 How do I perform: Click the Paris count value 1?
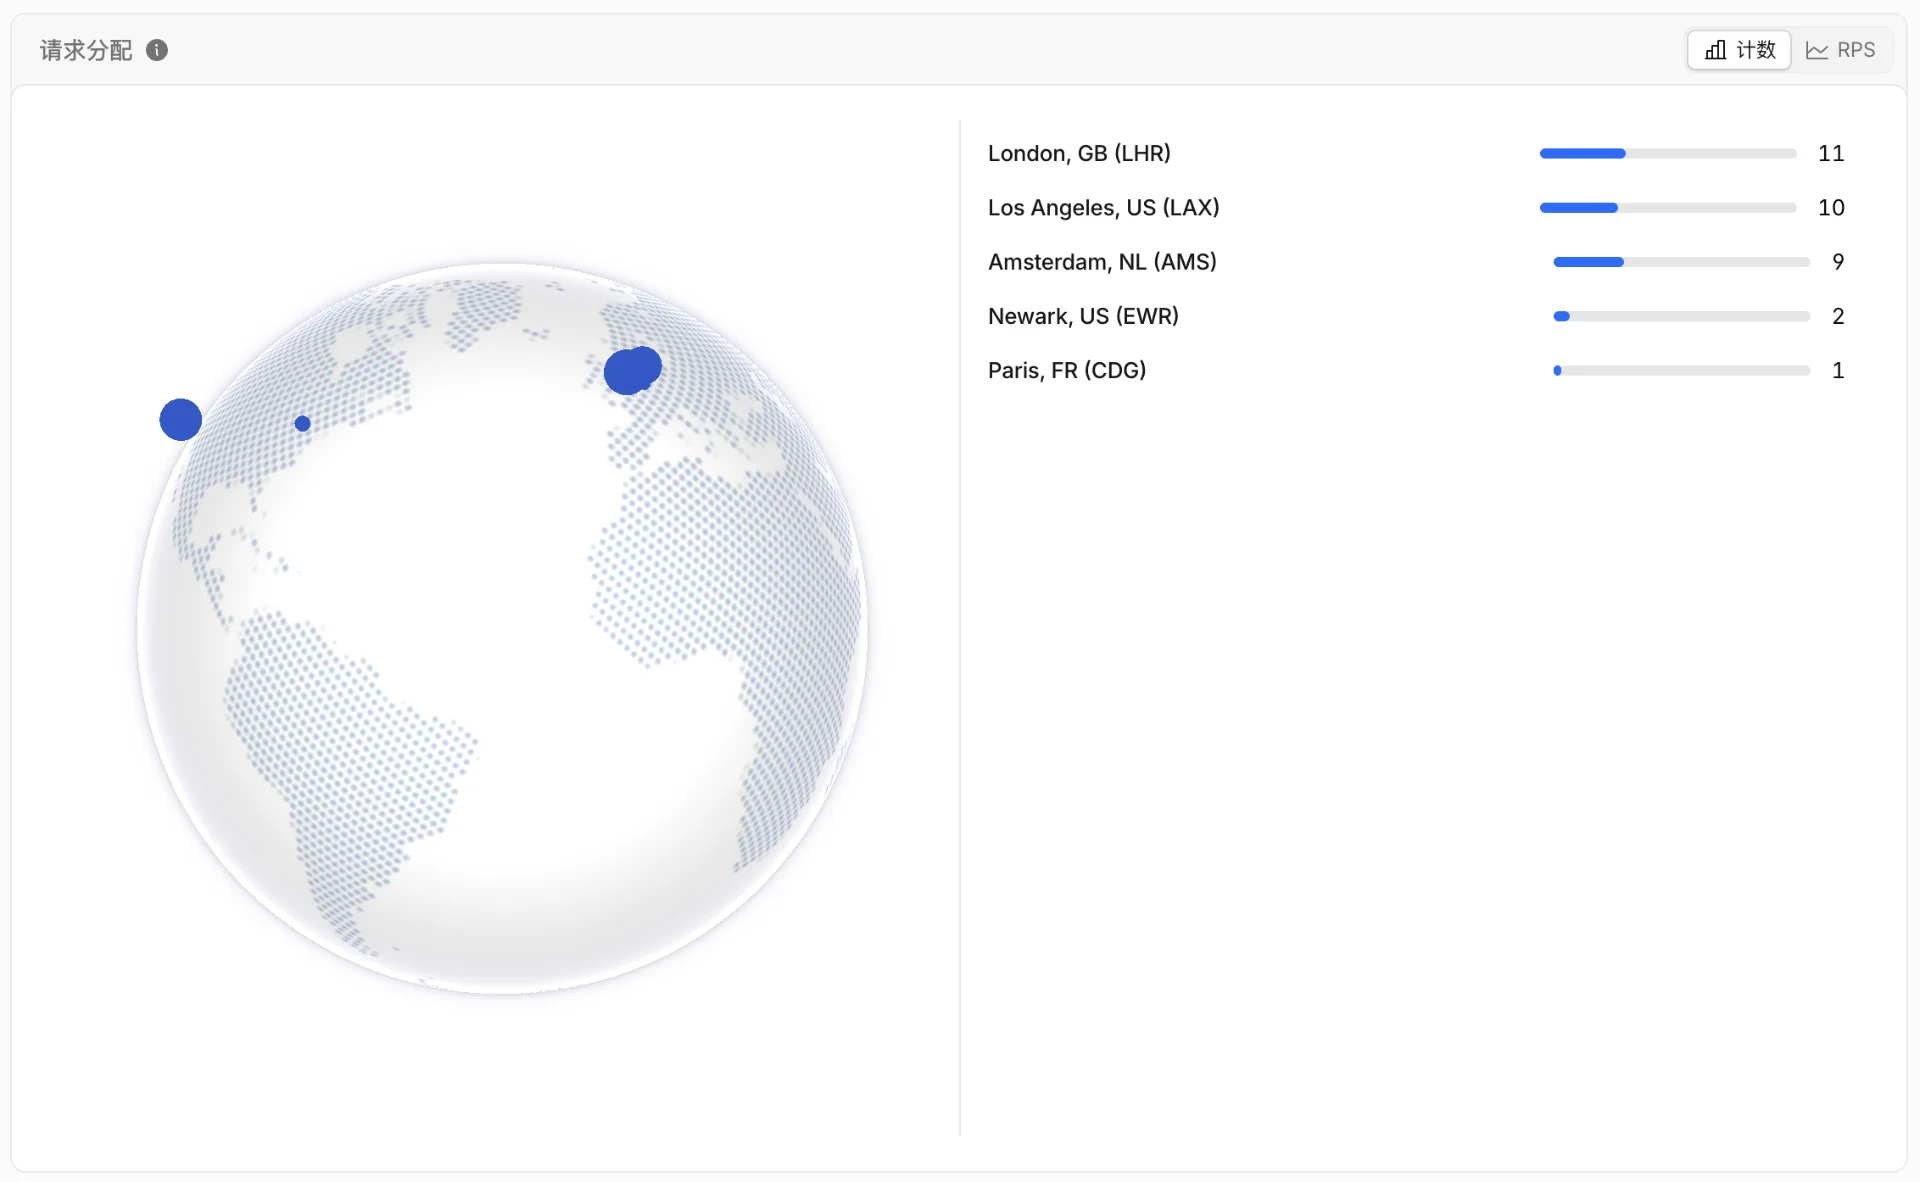pos(1838,370)
